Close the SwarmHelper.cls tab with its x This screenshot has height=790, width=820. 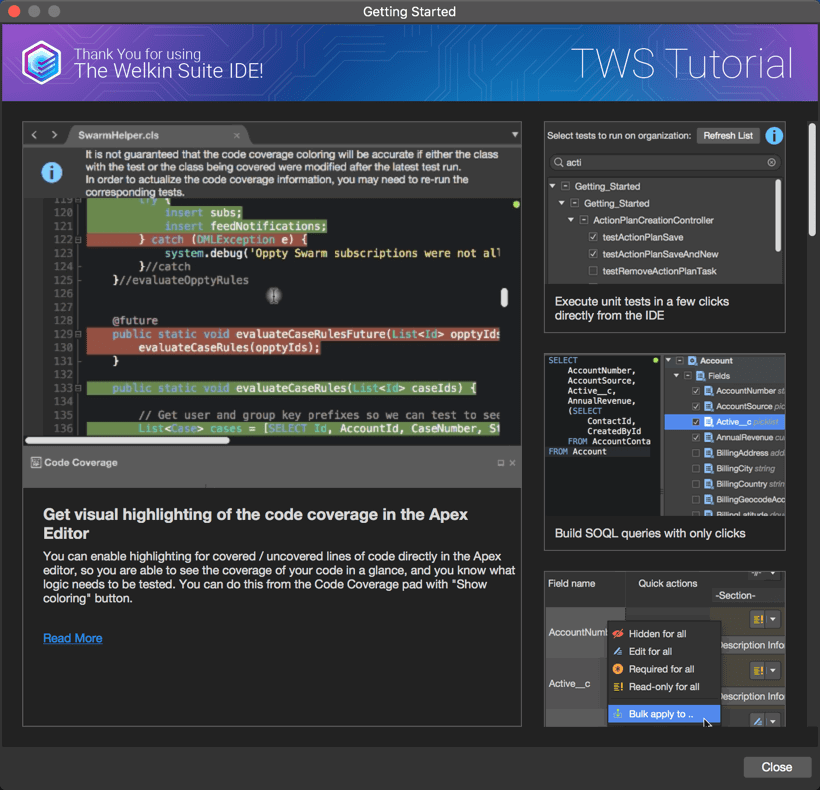pos(237,135)
